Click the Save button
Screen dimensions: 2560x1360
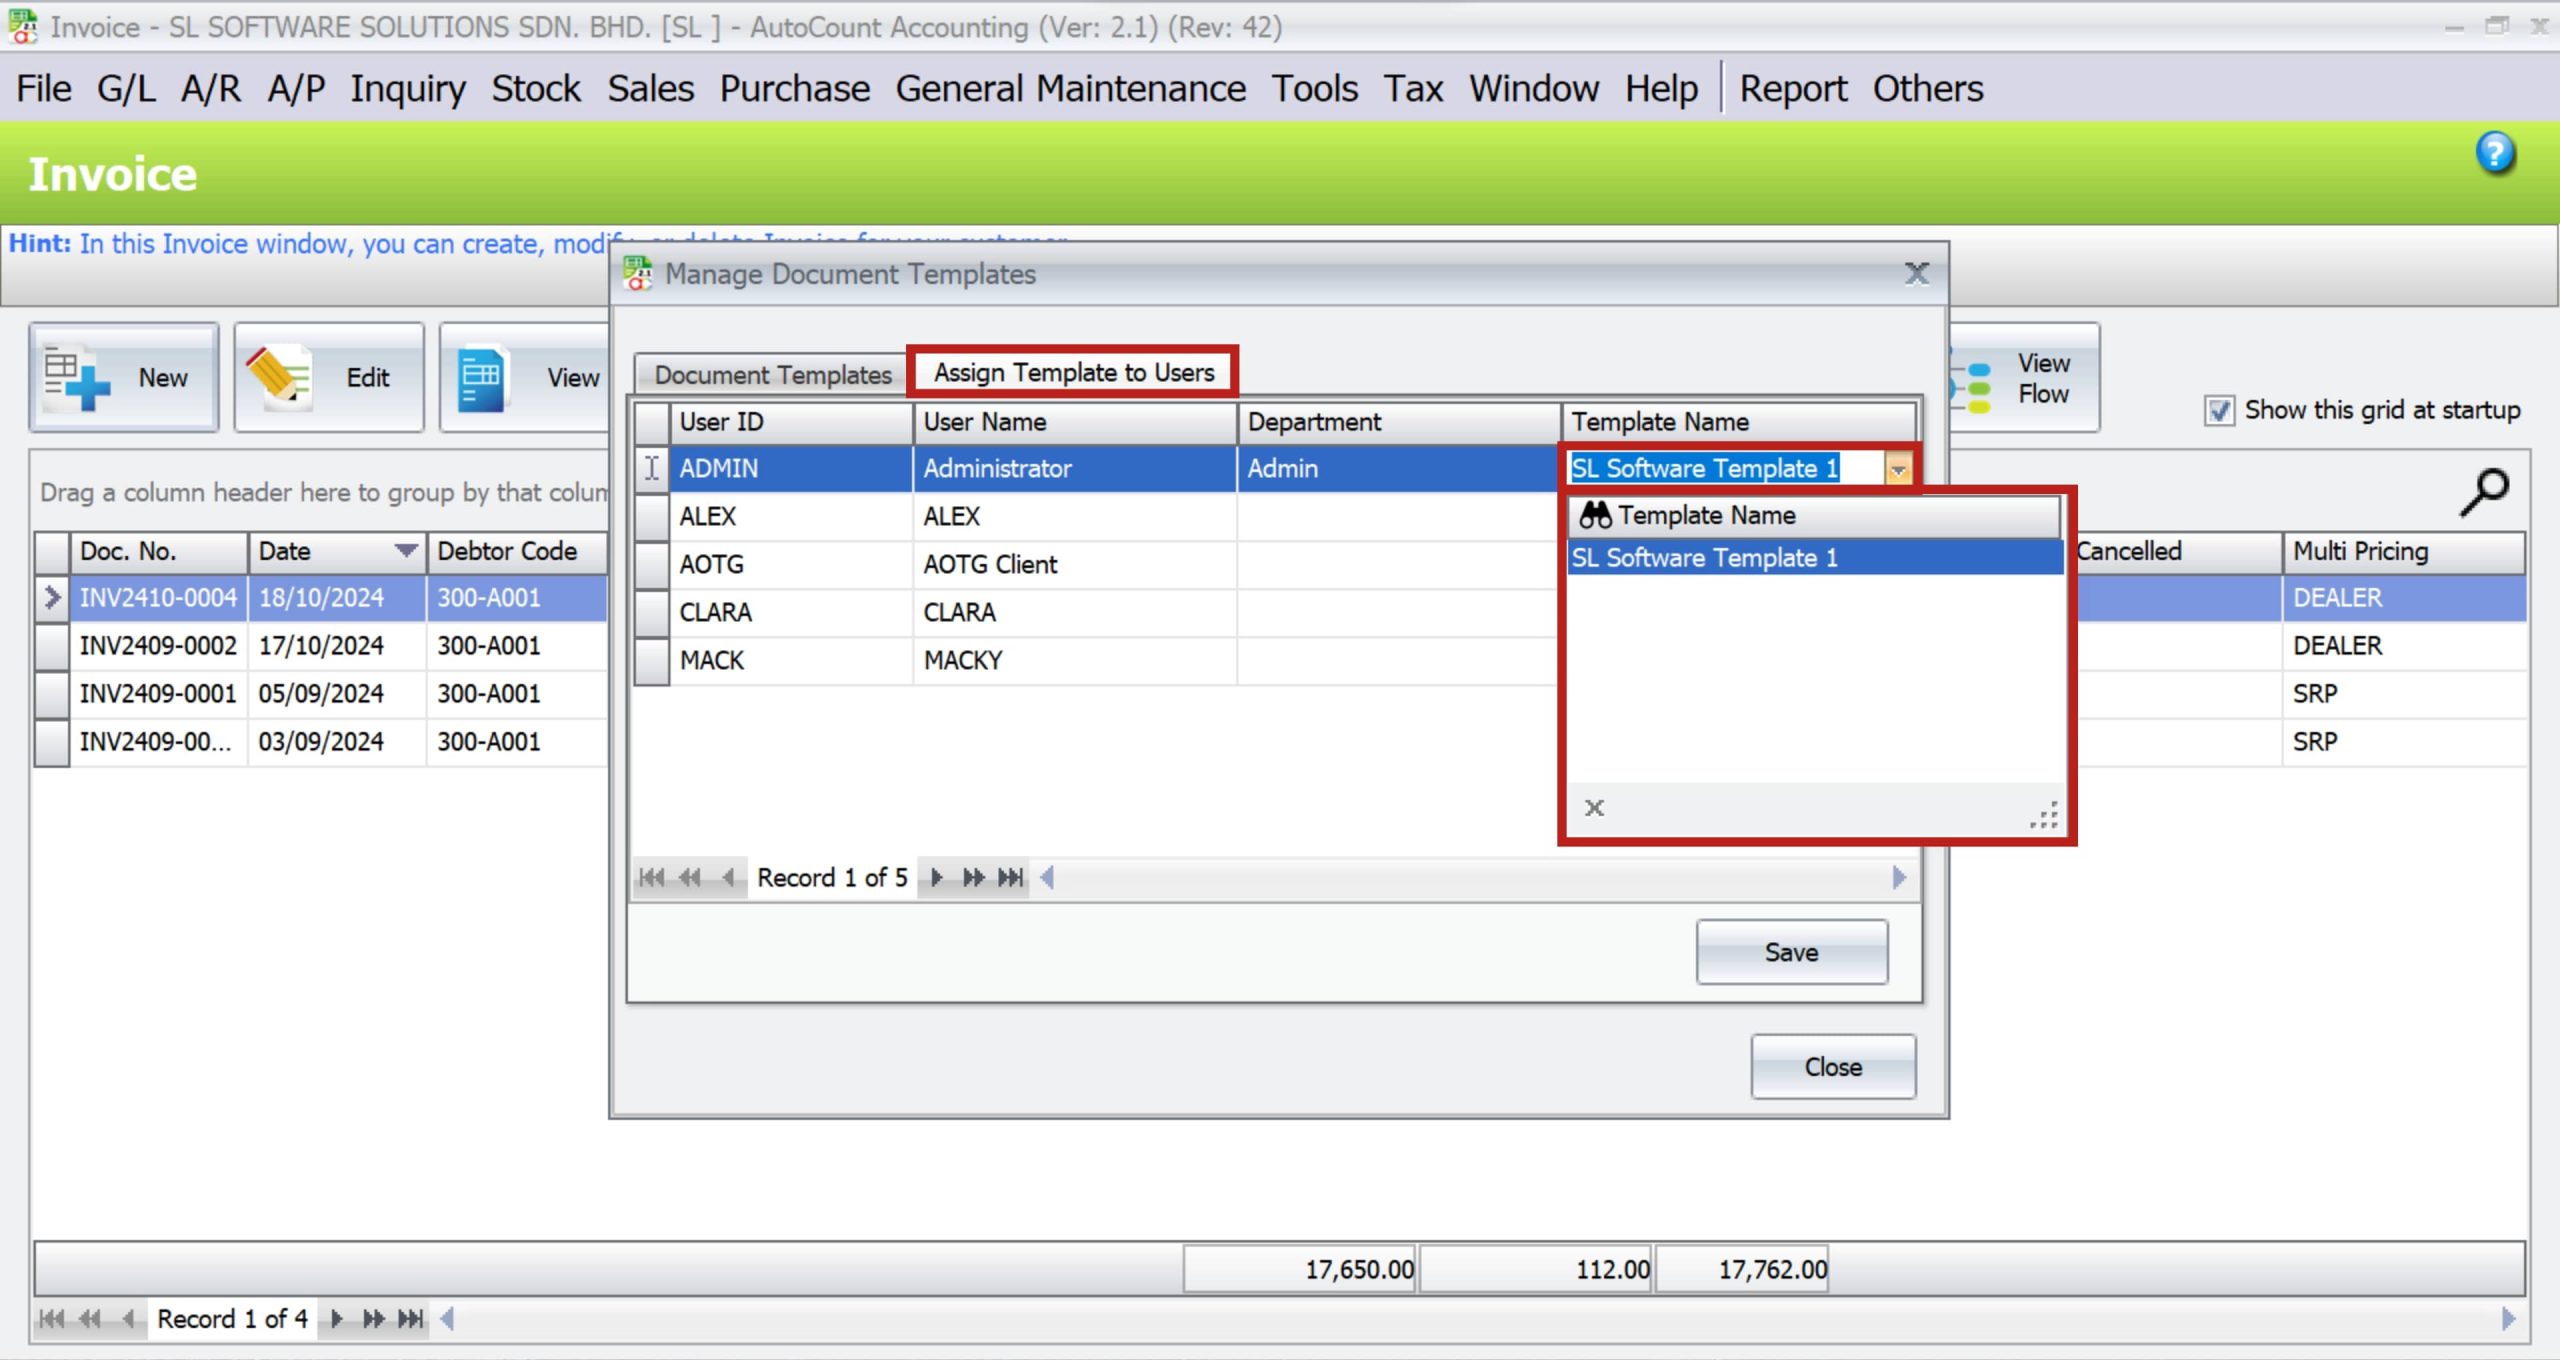(1791, 951)
